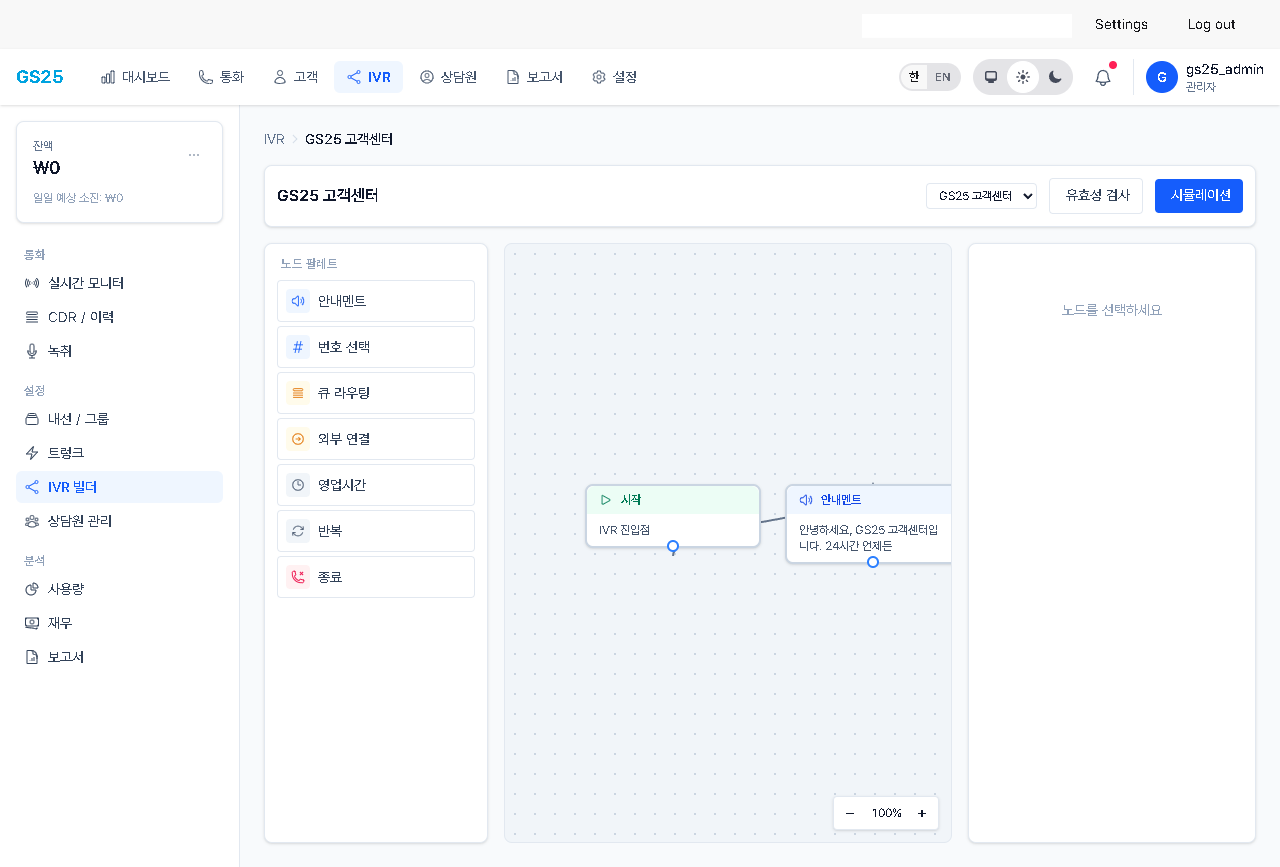Click the GS25 logo
The height and width of the screenshot is (867, 1280).
pyautogui.click(x=40, y=77)
